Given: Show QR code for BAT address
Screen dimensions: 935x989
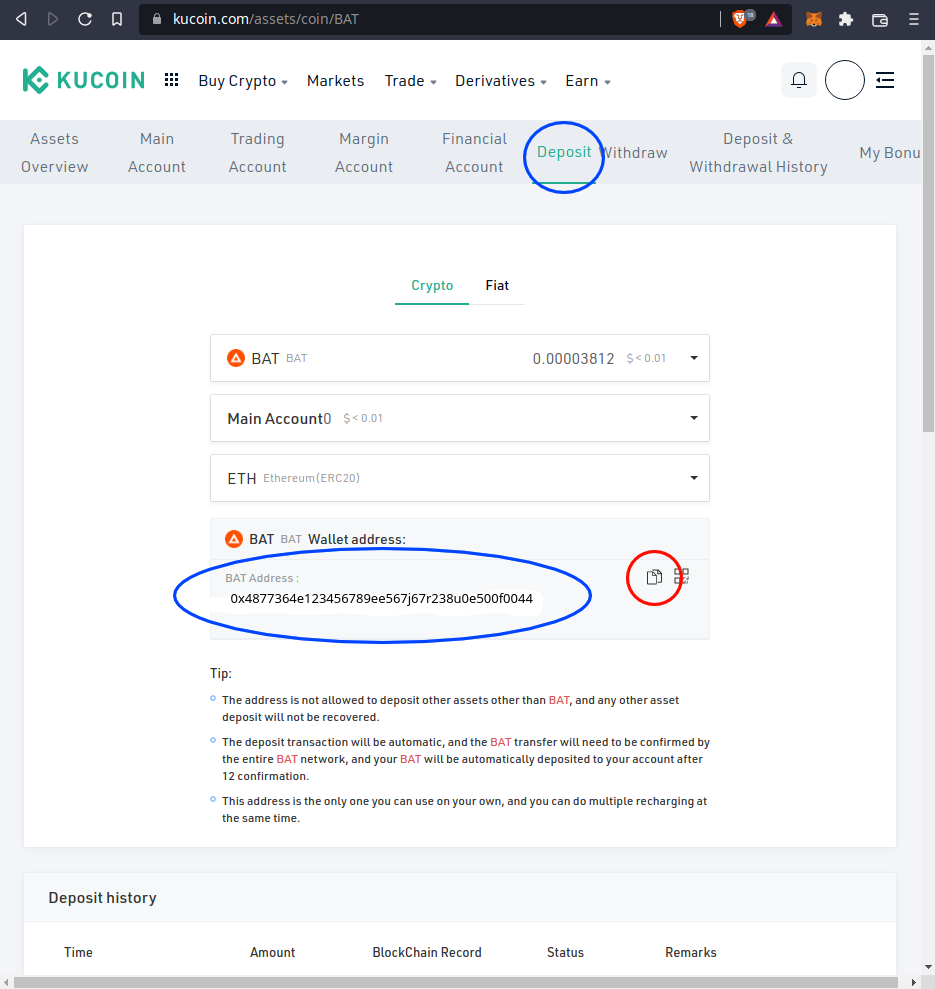Looking at the screenshot, I should [681, 576].
